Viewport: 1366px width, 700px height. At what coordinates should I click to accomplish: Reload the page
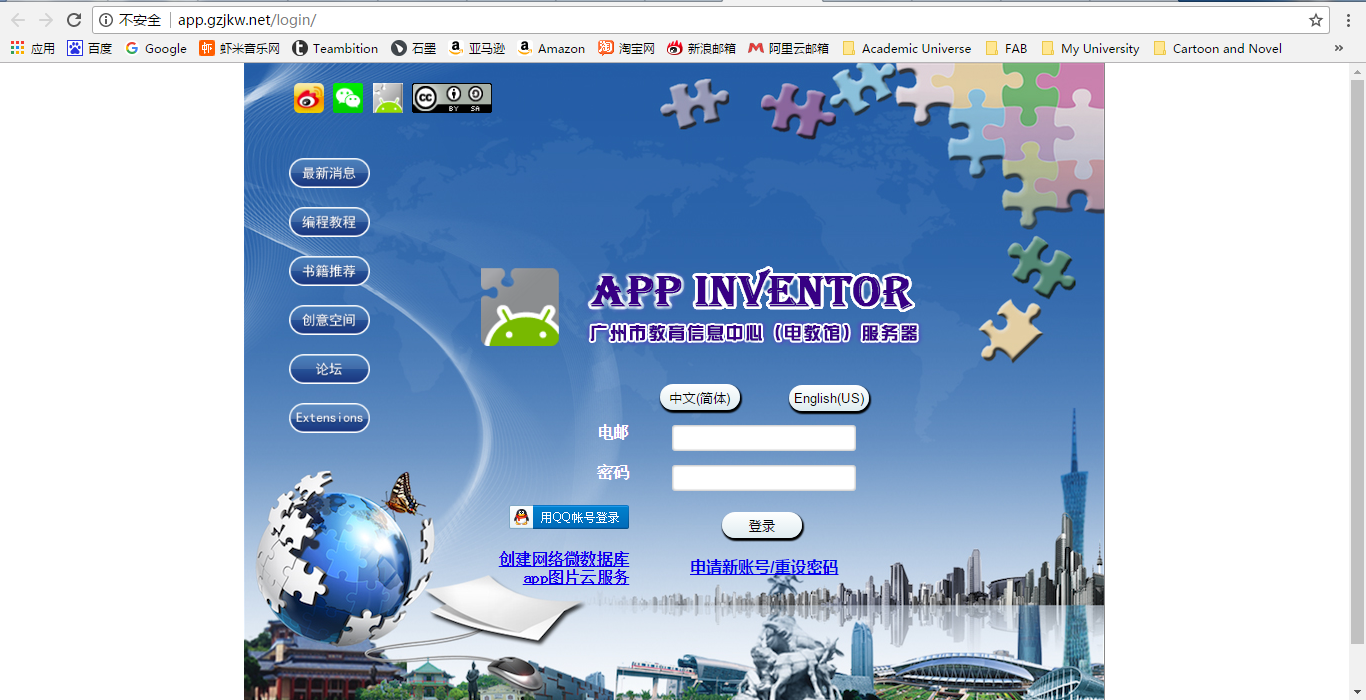pos(73,20)
